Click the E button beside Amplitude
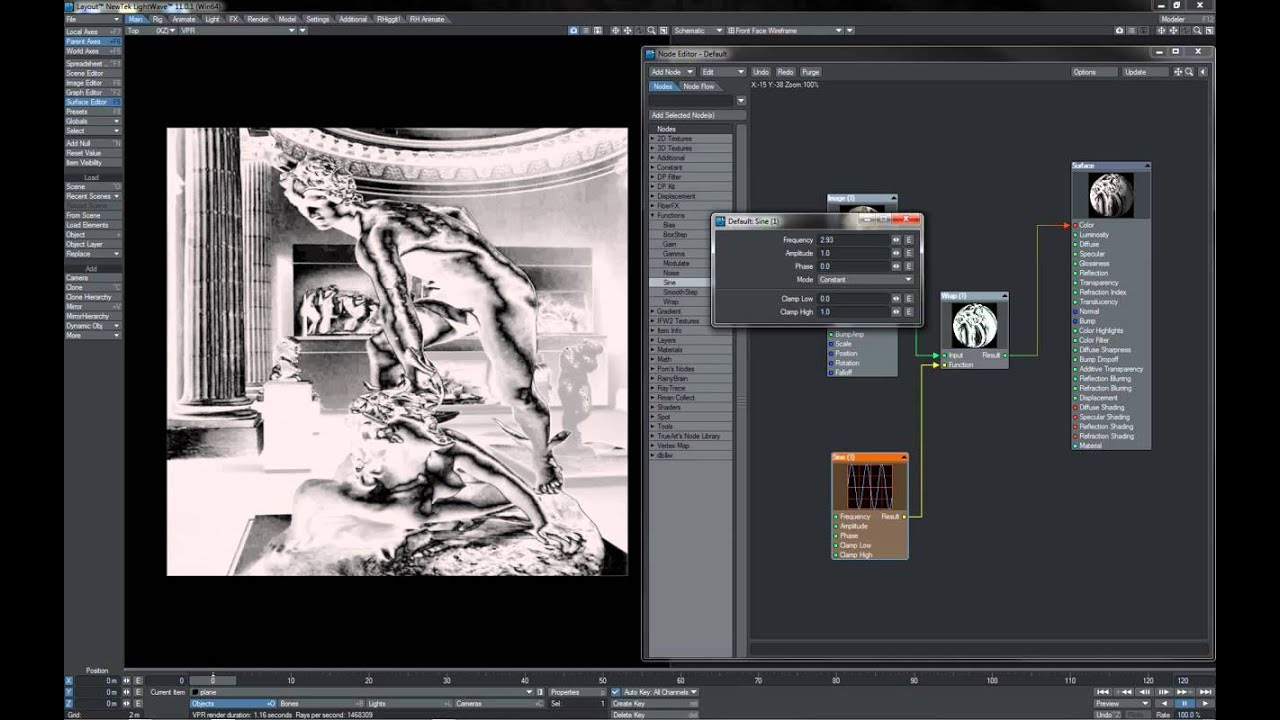This screenshot has width=1280, height=720. pos(909,253)
